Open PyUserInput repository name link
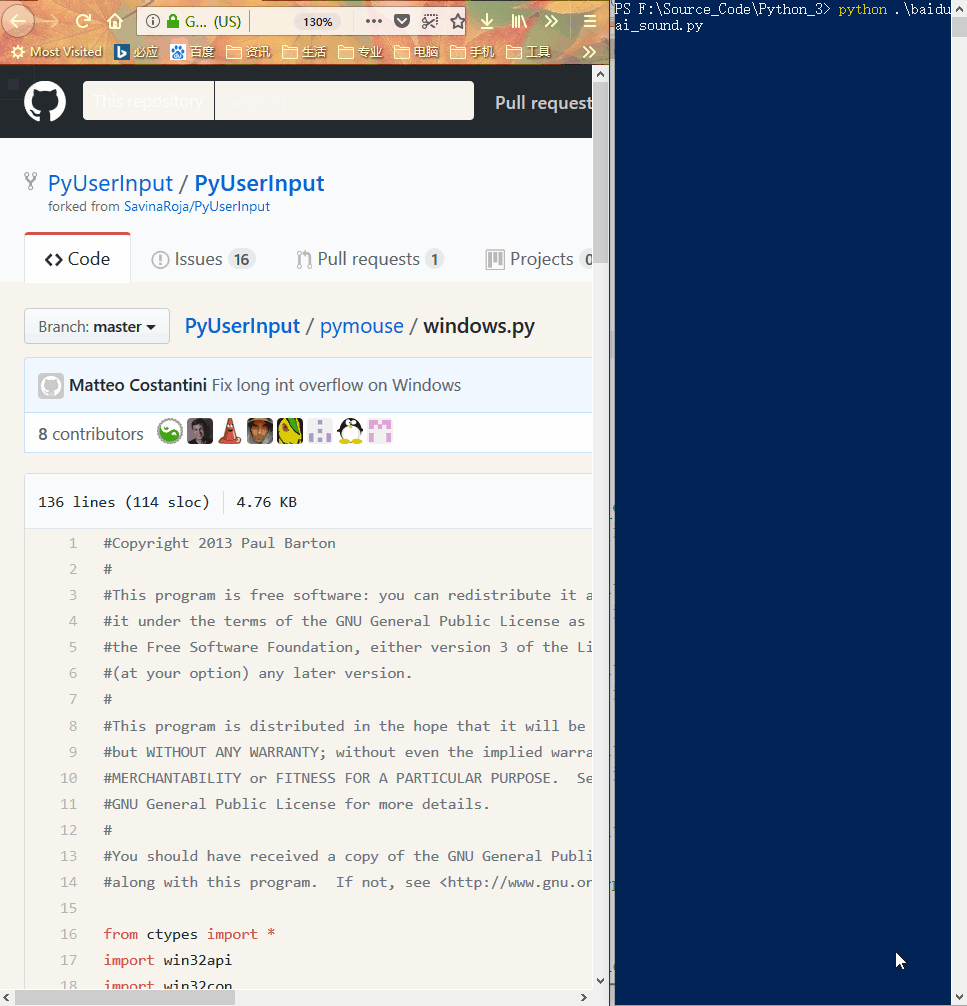The width and height of the screenshot is (967, 1006). click(x=259, y=183)
